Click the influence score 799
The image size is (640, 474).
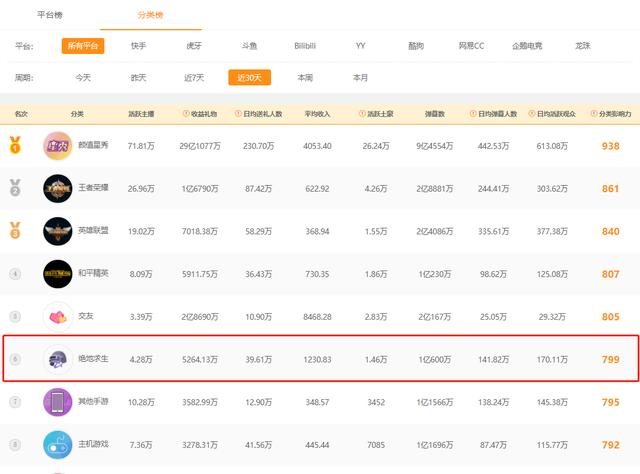click(611, 360)
